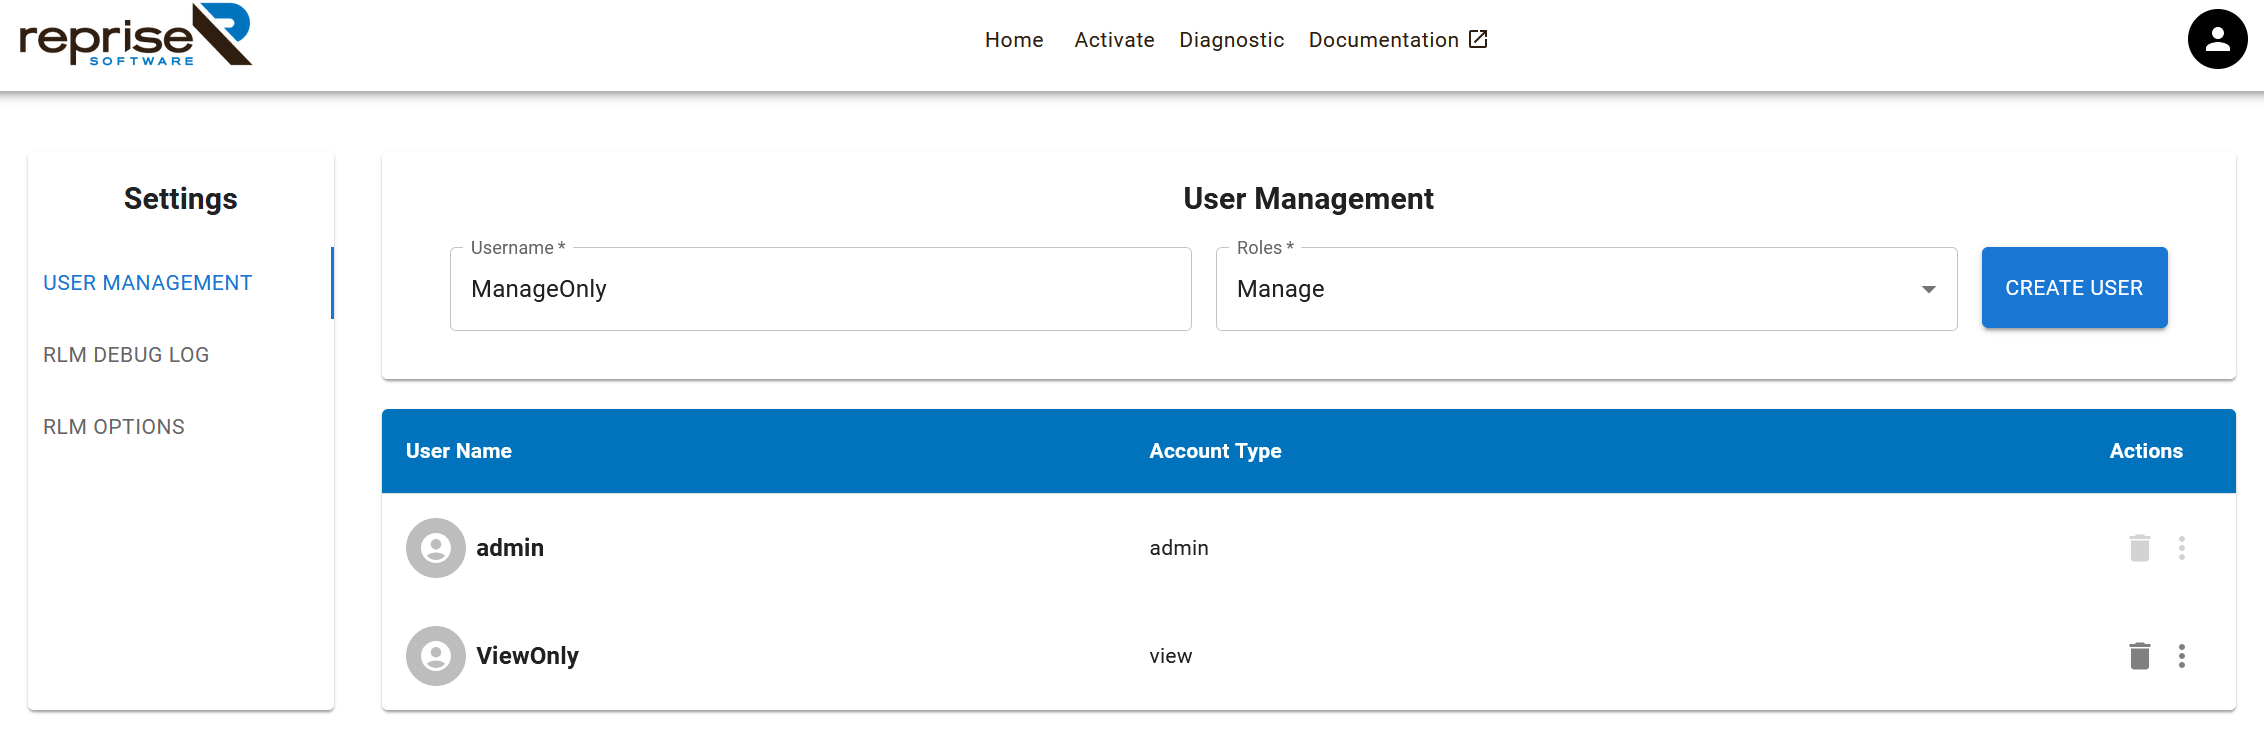Go to the Home page
Screen dimensions: 2264x747
(x=1014, y=40)
